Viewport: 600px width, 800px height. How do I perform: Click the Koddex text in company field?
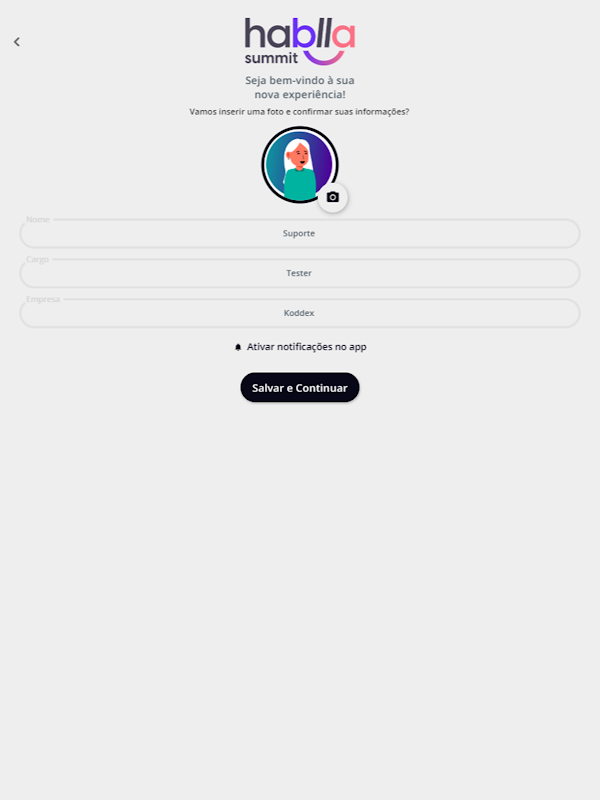[299, 313]
